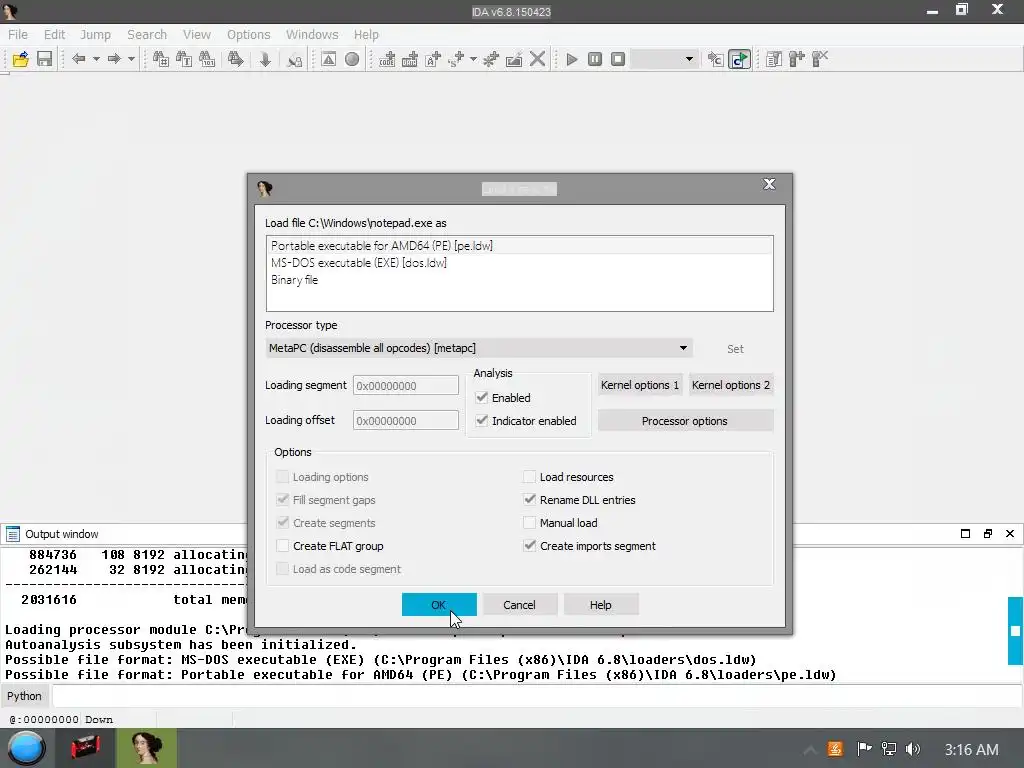
Task: Toggle the Create imports segment checkbox
Action: point(530,545)
